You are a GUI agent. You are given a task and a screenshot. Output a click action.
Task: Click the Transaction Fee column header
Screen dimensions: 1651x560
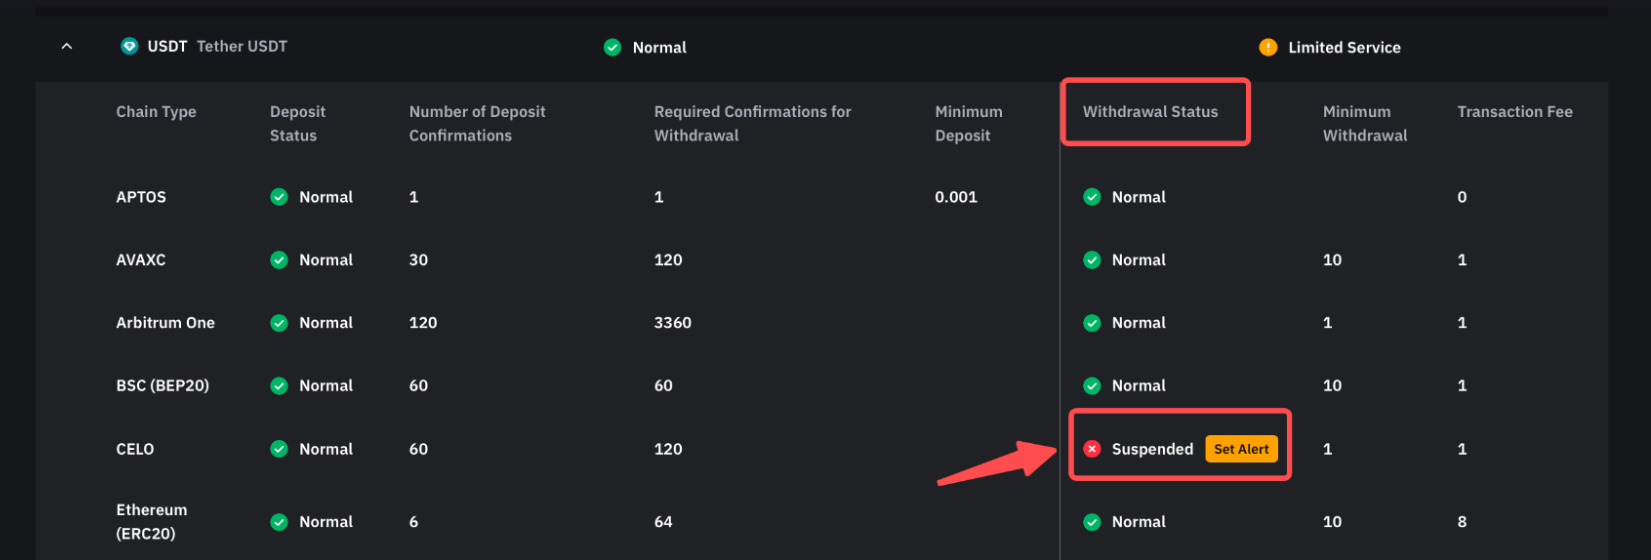(1514, 112)
